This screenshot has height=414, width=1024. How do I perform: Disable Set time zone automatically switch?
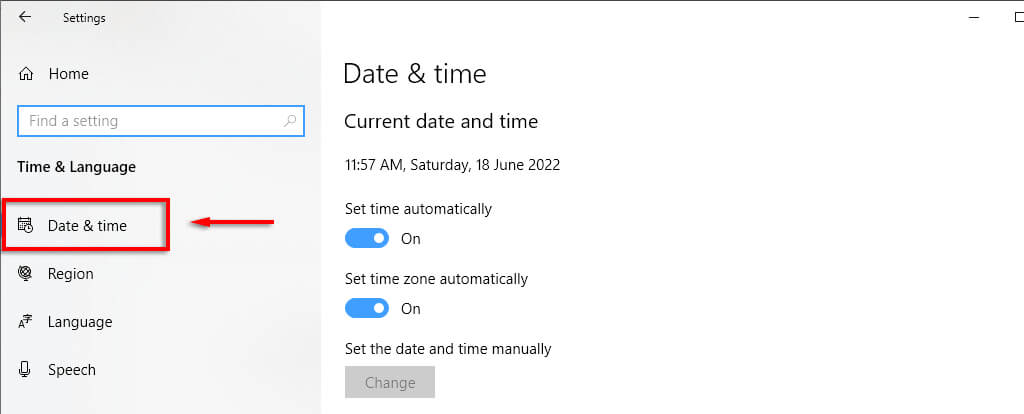click(366, 309)
